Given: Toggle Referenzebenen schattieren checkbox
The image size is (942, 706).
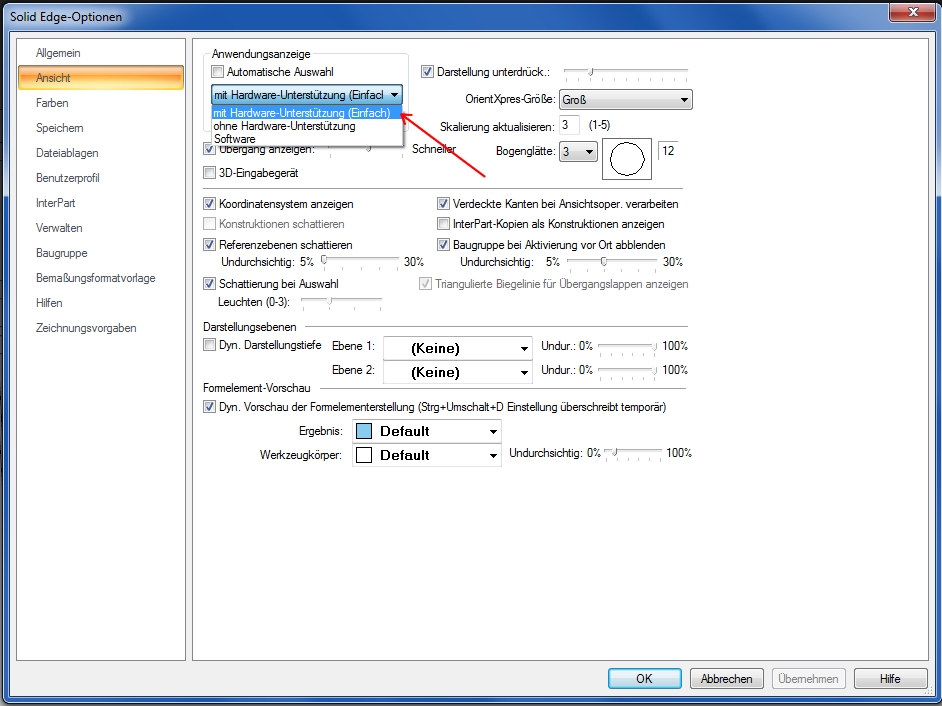Looking at the screenshot, I should [x=209, y=245].
